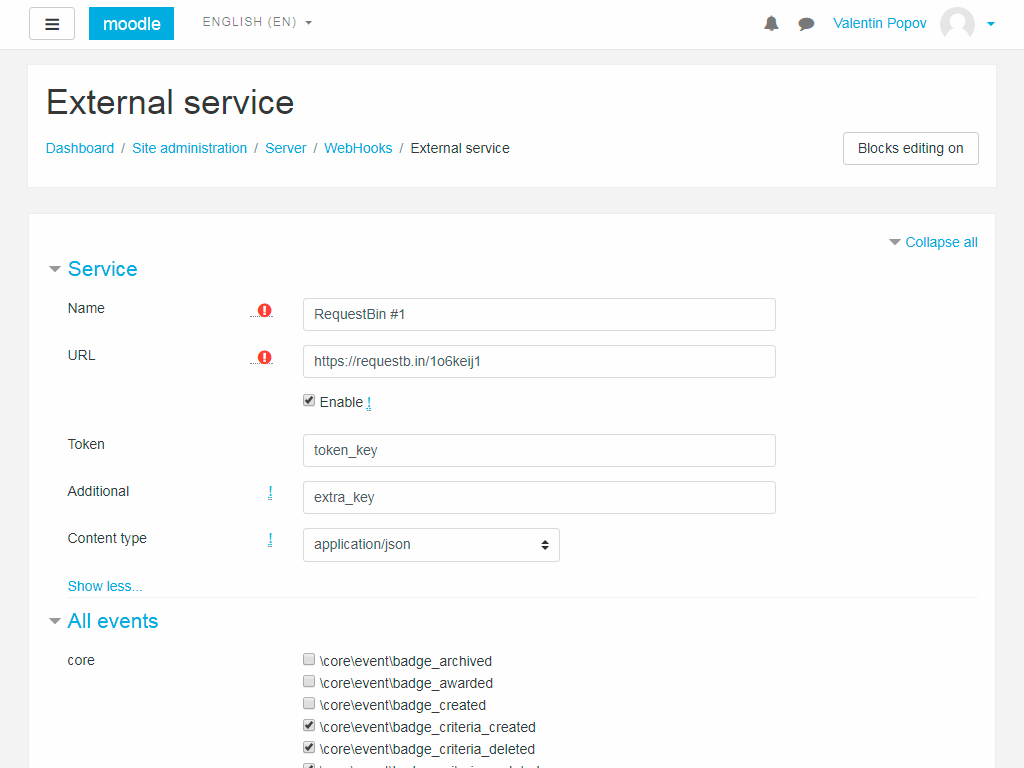The width and height of the screenshot is (1024, 768).
Task: Click the user avatar picture
Action: click(957, 24)
